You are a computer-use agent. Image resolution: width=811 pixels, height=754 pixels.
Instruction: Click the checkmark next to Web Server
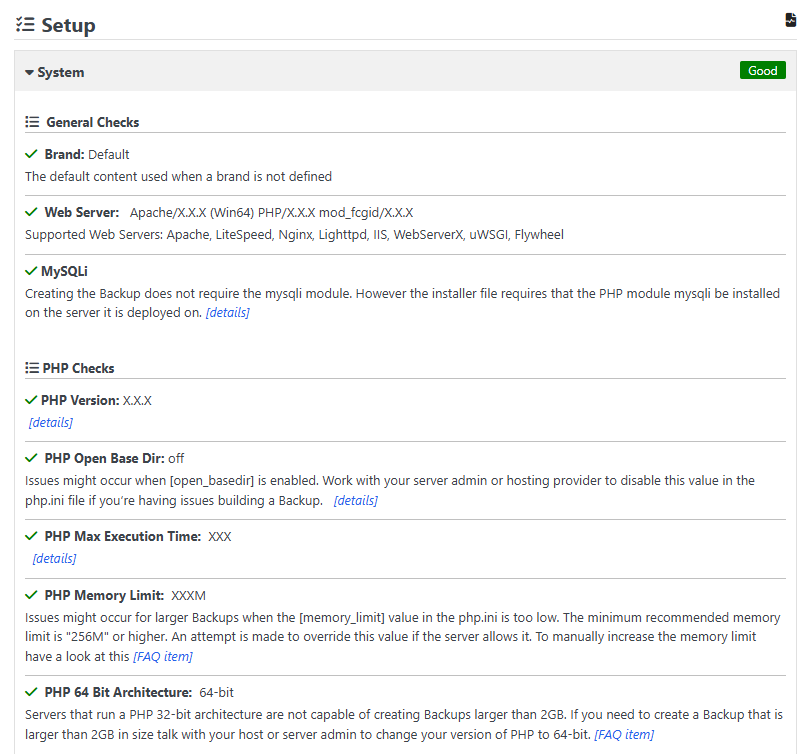[x=31, y=213]
